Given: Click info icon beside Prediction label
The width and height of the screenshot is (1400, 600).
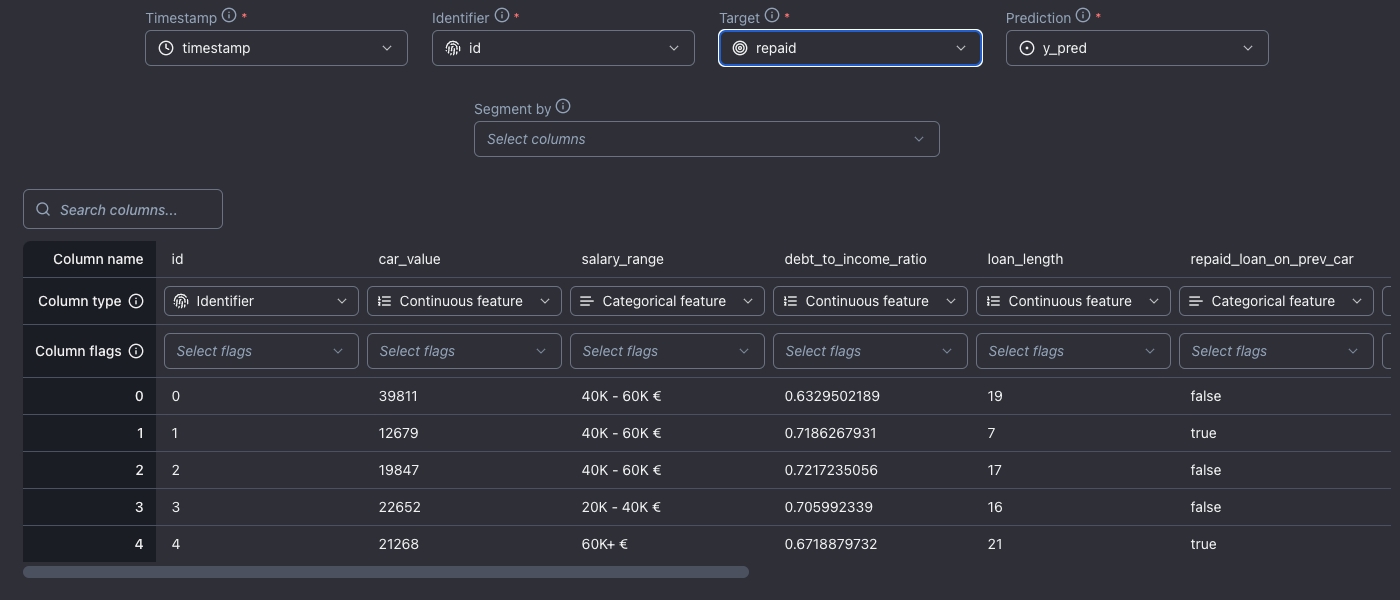Looking at the screenshot, I should click(x=1082, y=16).
